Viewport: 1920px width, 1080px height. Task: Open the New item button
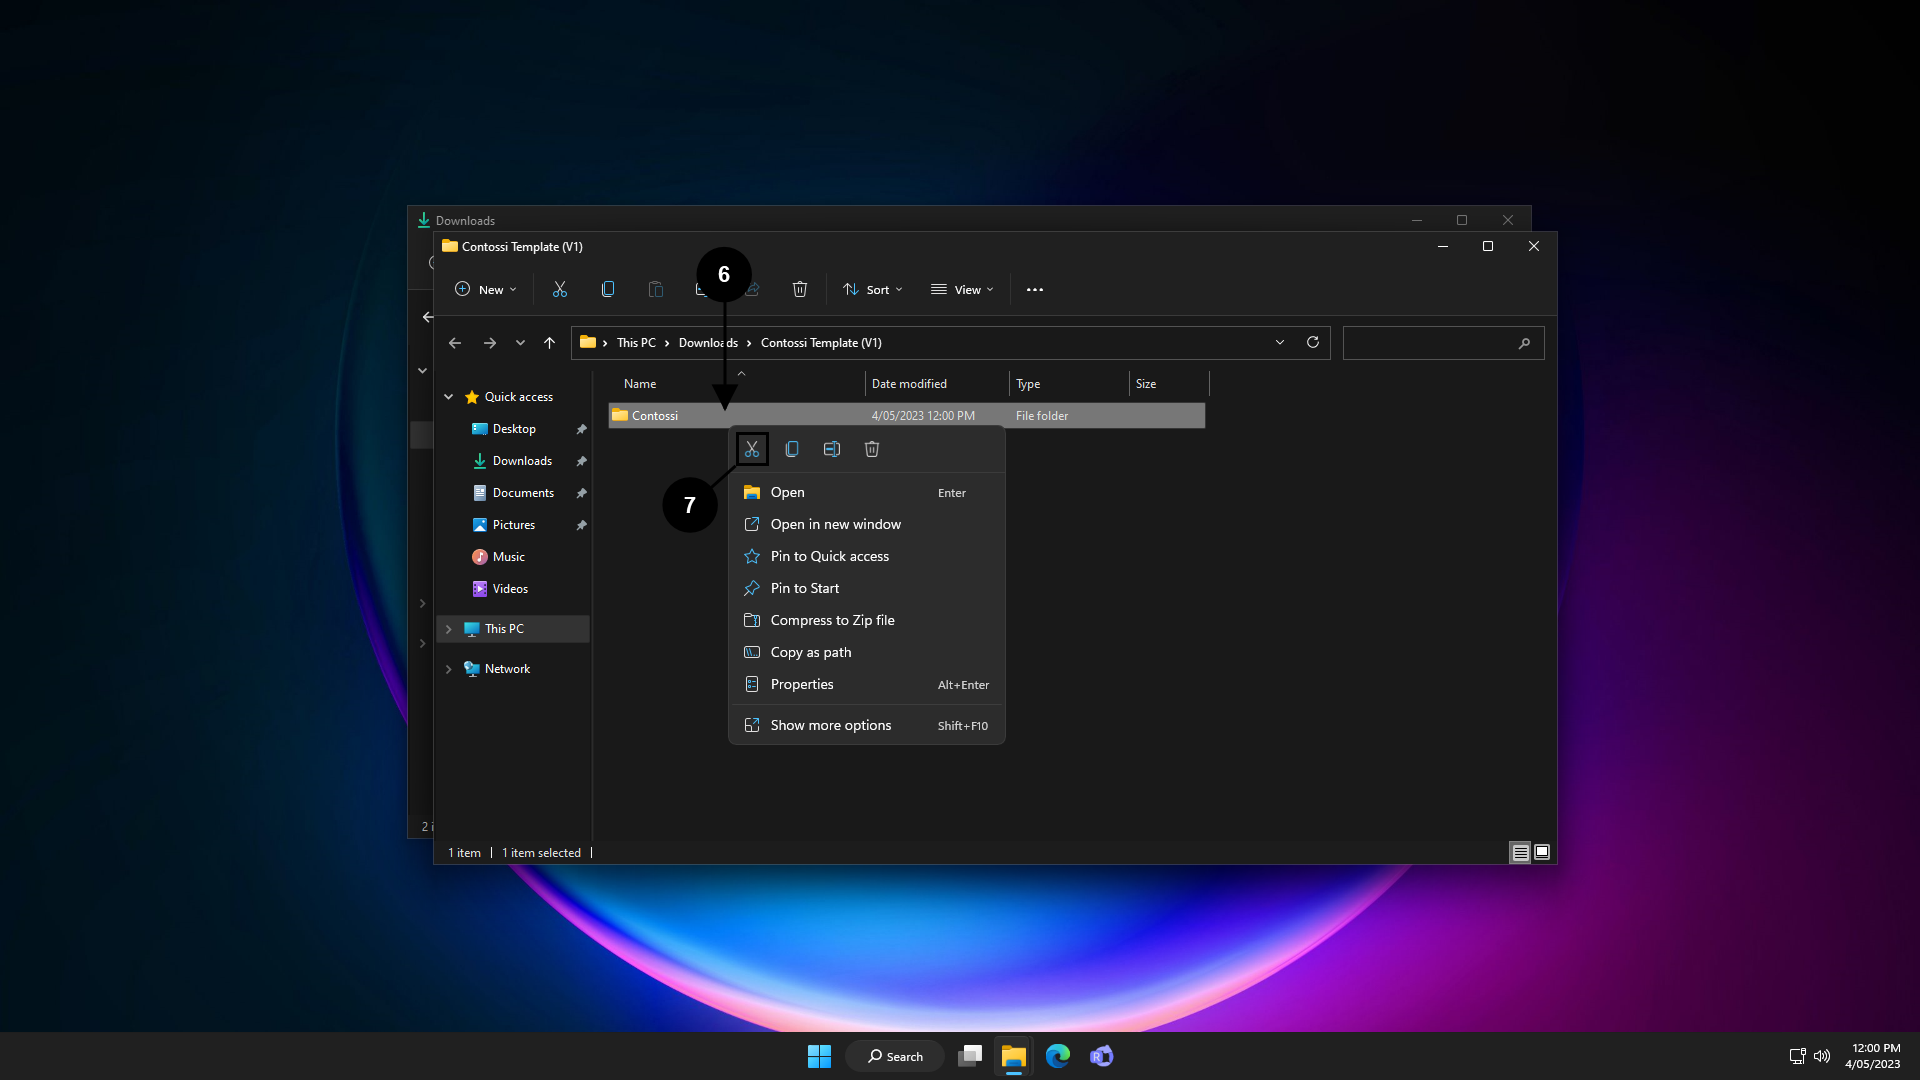click(486, 289)
